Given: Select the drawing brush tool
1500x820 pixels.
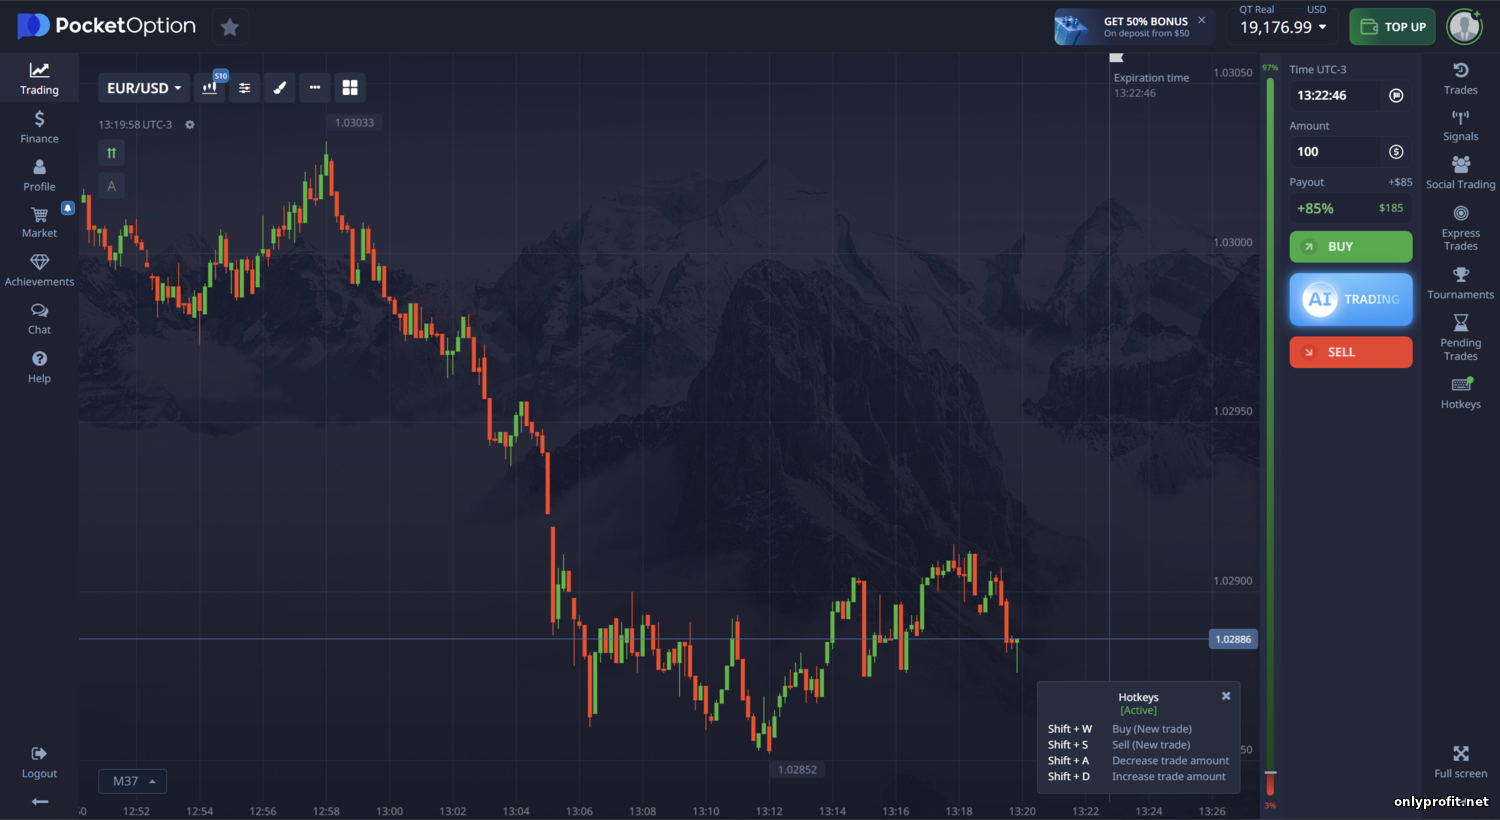Looking at the screenshot, I should tap(280, 88).
